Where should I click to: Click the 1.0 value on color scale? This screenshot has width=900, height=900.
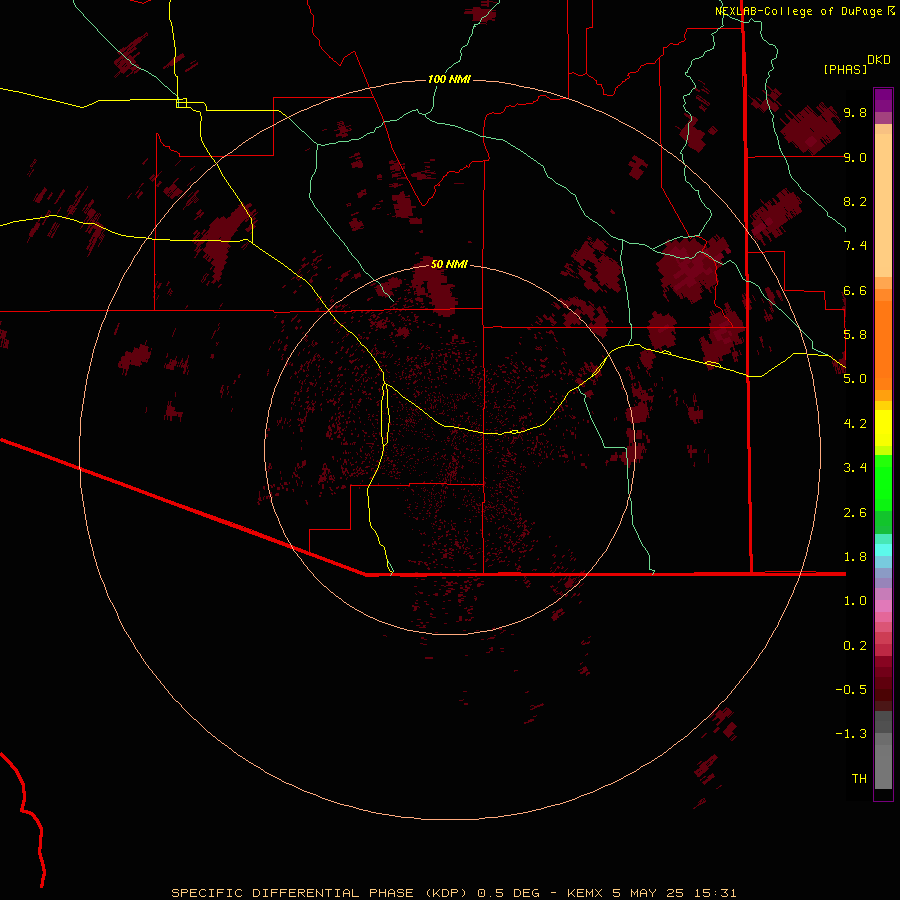coord(855,601)
